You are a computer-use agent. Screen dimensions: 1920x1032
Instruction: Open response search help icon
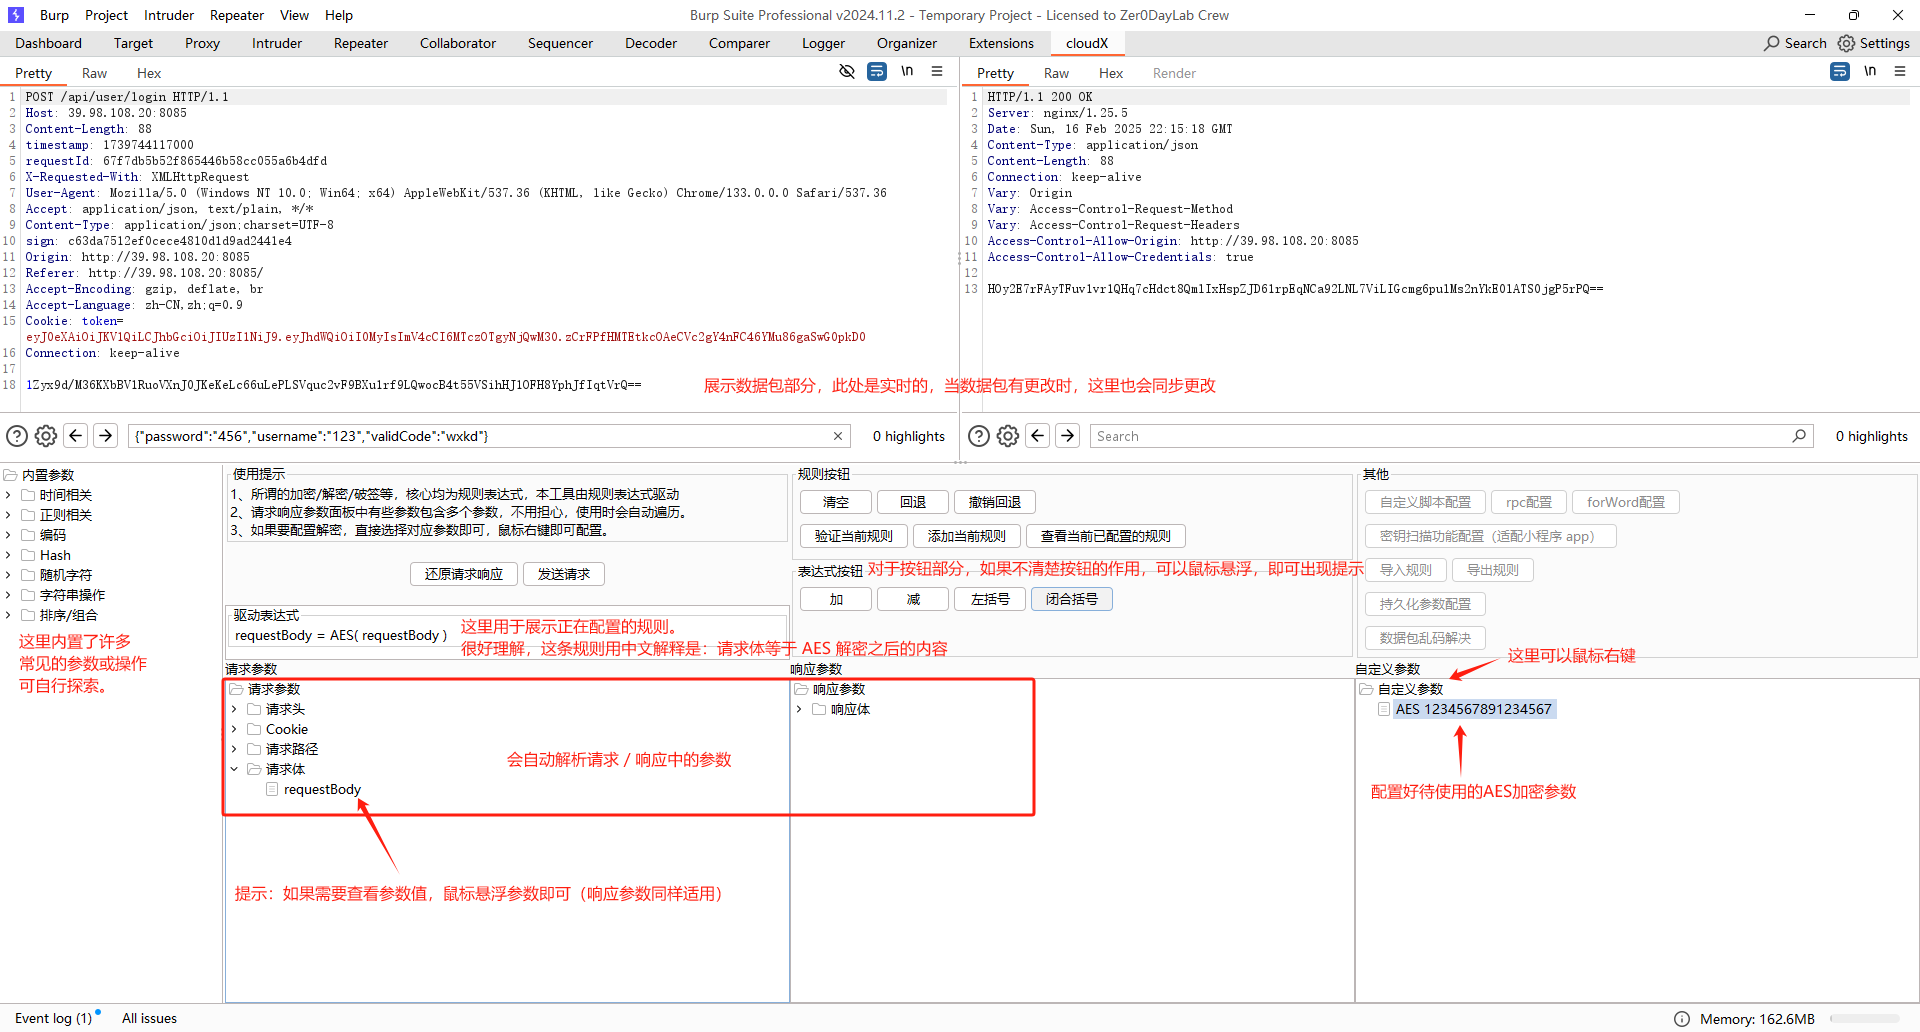(979, 436)
